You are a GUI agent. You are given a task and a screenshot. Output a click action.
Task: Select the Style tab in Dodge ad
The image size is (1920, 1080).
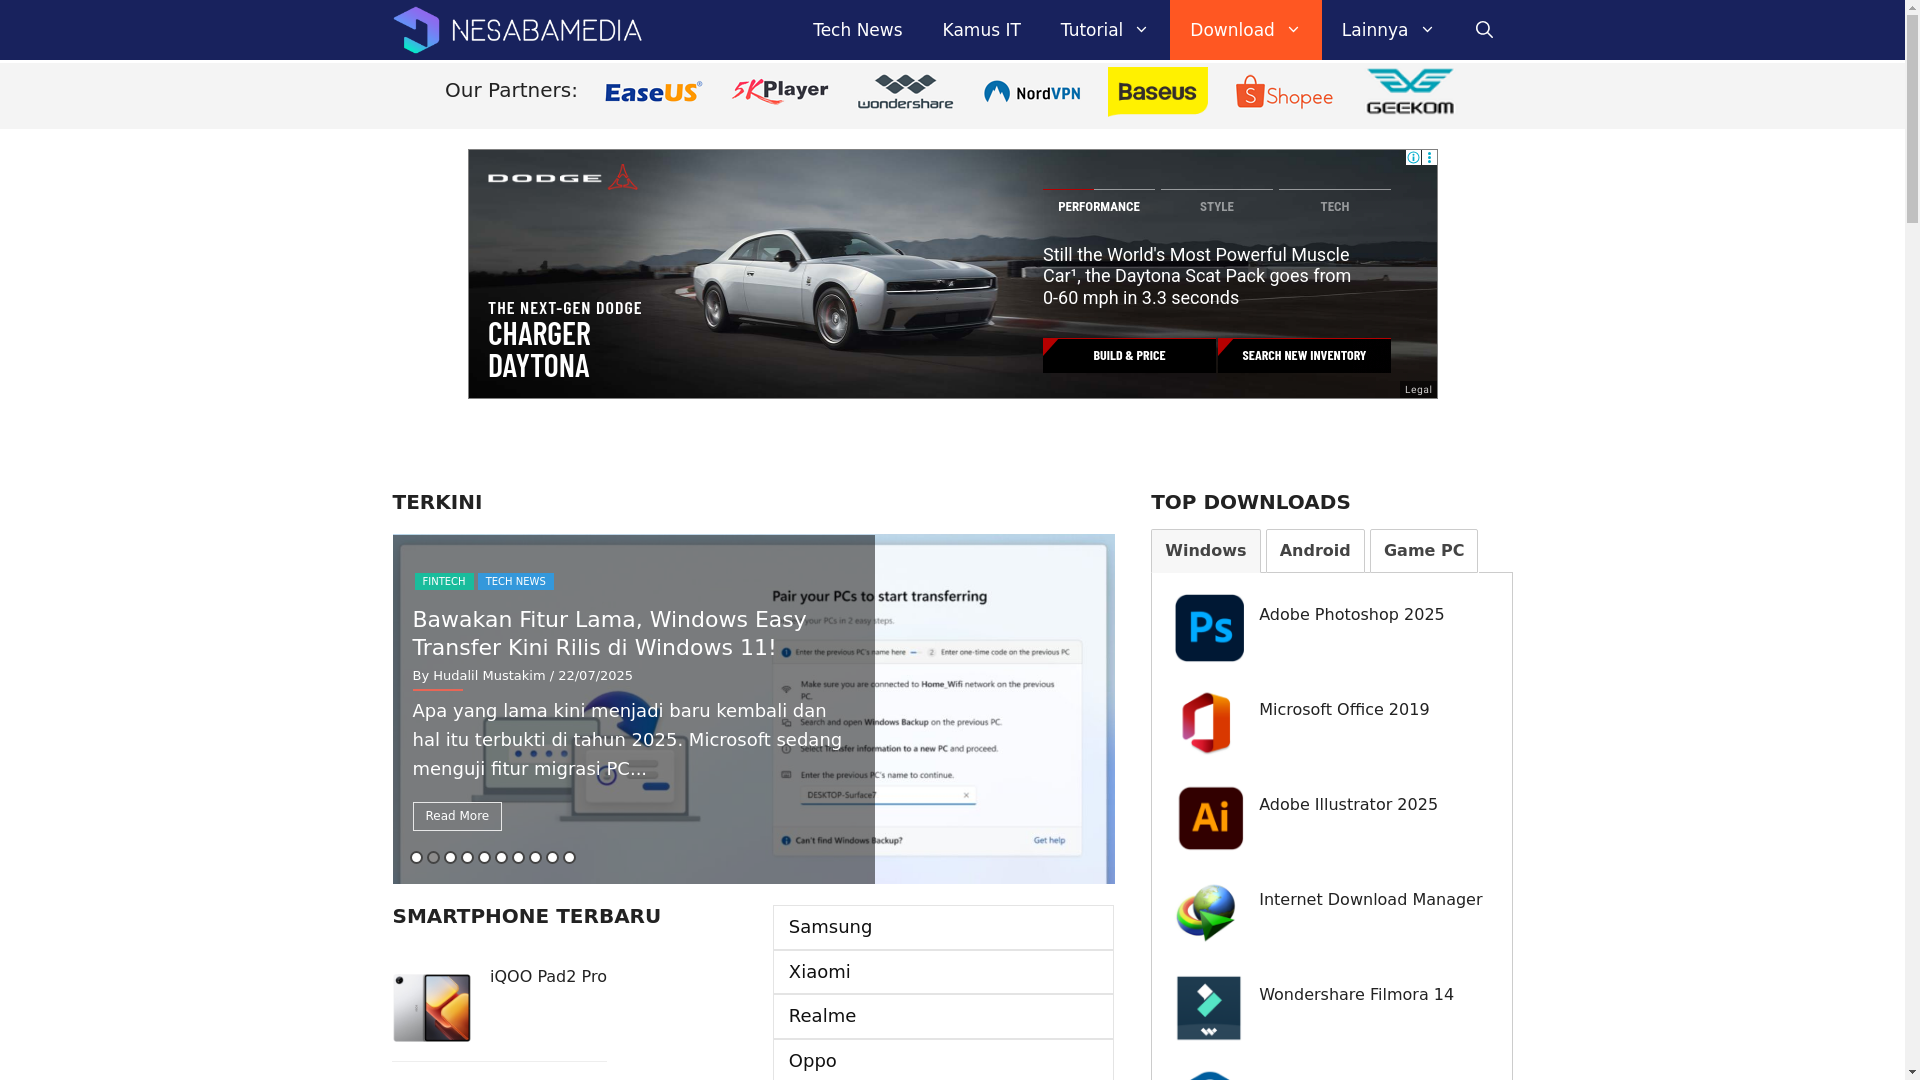1216,206
